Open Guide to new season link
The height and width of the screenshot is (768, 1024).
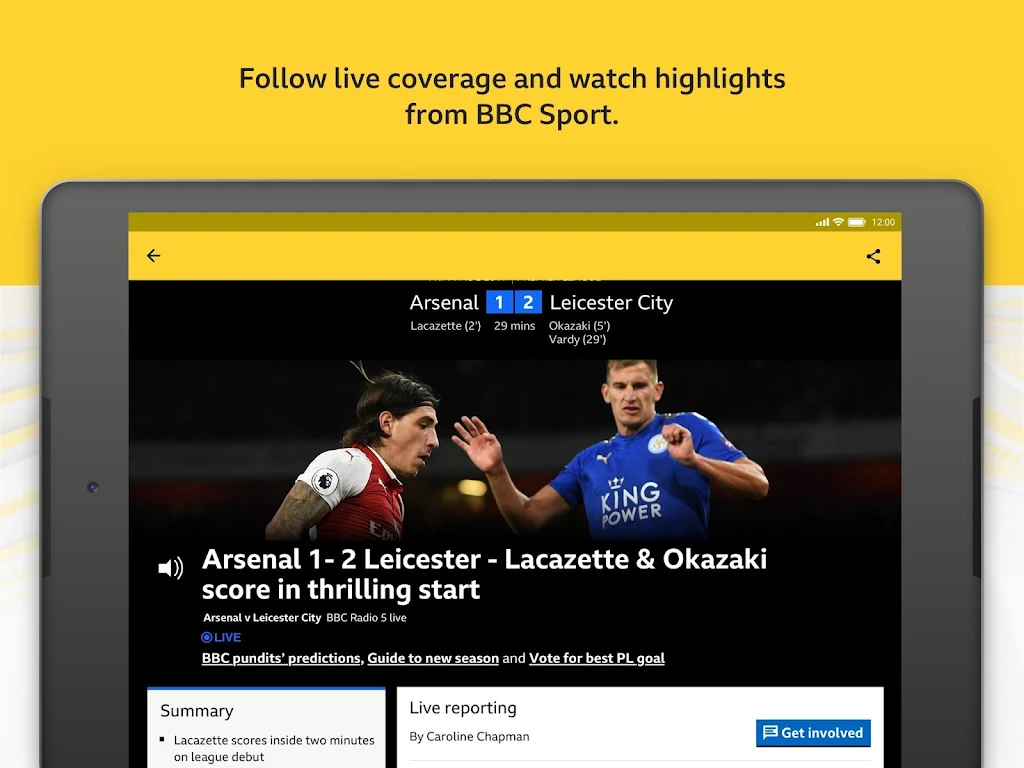(433, 658)
